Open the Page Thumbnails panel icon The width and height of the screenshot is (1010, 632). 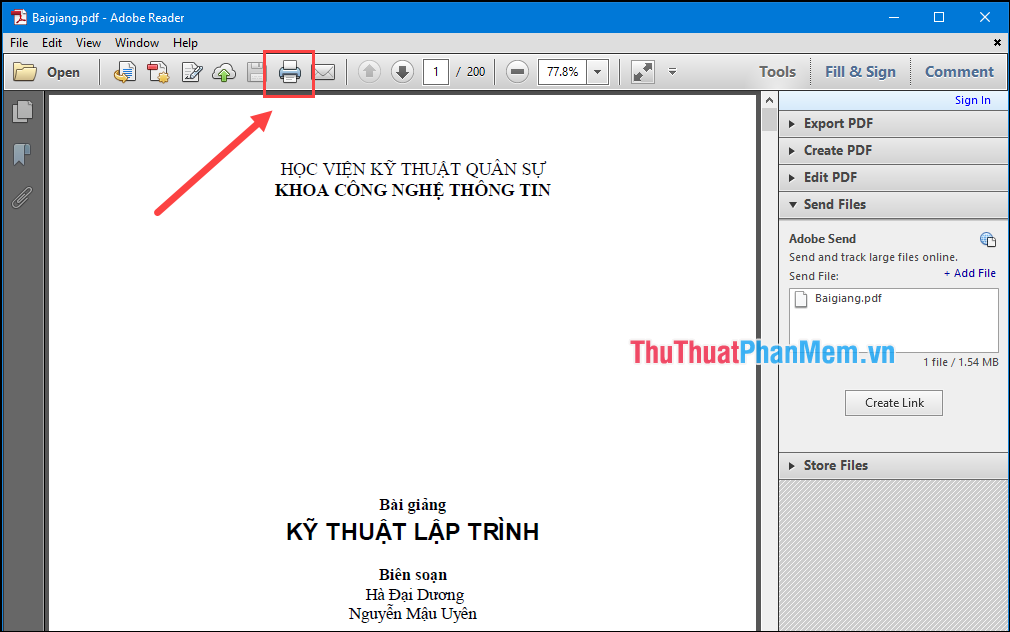coord(23,111)
